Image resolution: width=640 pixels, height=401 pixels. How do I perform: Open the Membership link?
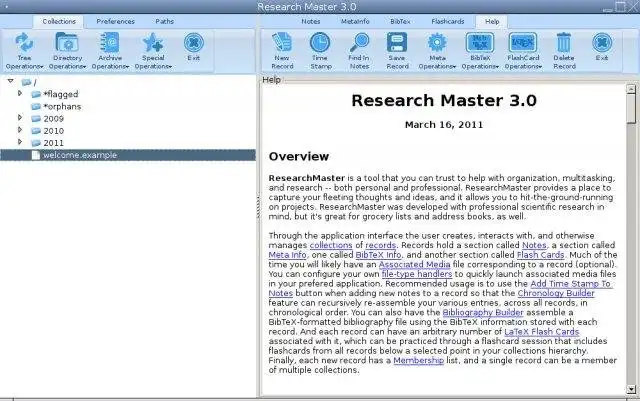tap(418, 361)
